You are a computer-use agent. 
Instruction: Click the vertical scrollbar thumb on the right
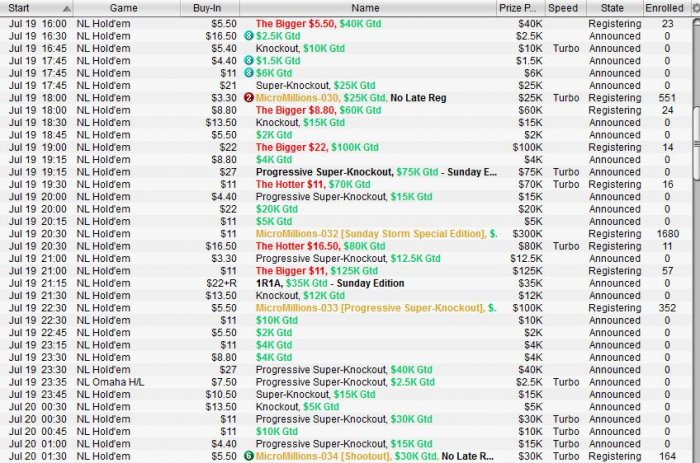click(696, 143)
